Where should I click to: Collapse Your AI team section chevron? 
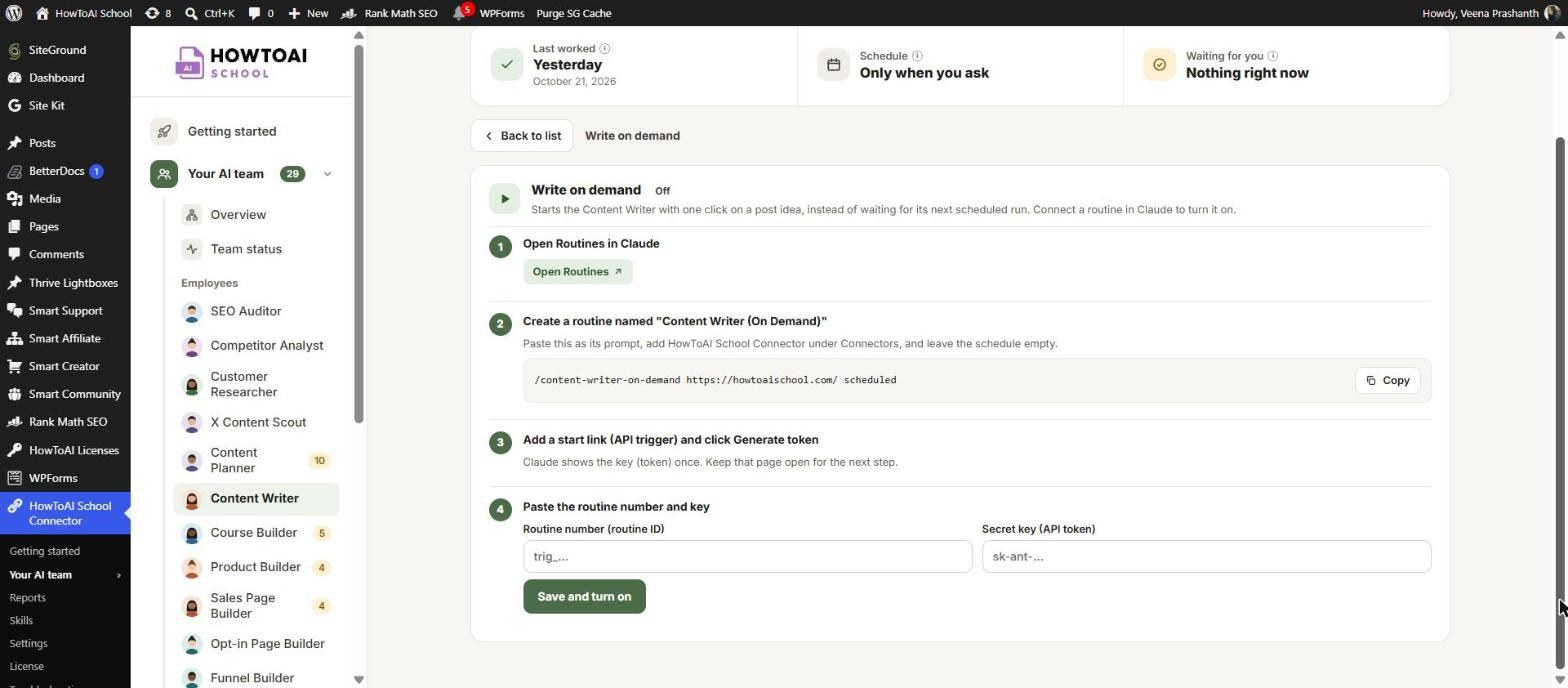pos(327,174)
